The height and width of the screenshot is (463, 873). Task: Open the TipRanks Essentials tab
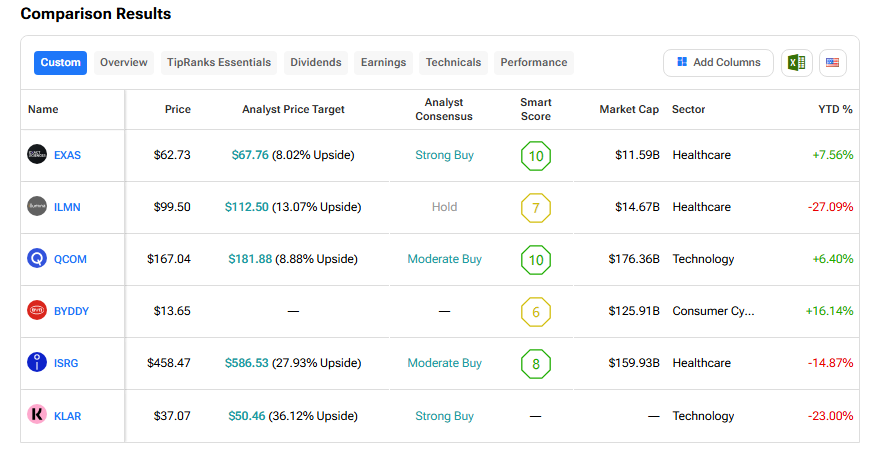click(217, 63)
